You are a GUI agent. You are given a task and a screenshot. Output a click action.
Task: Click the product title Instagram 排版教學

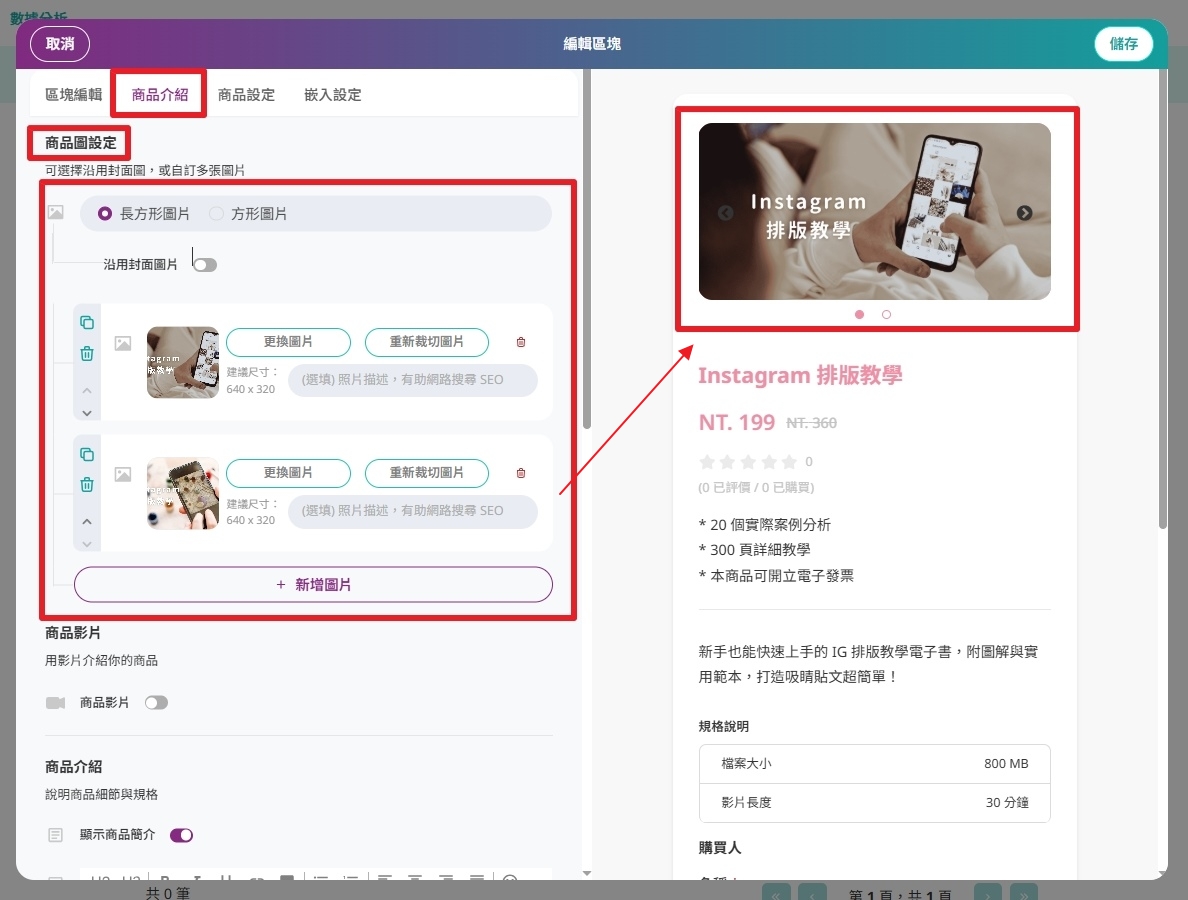[x=800, y=375]
